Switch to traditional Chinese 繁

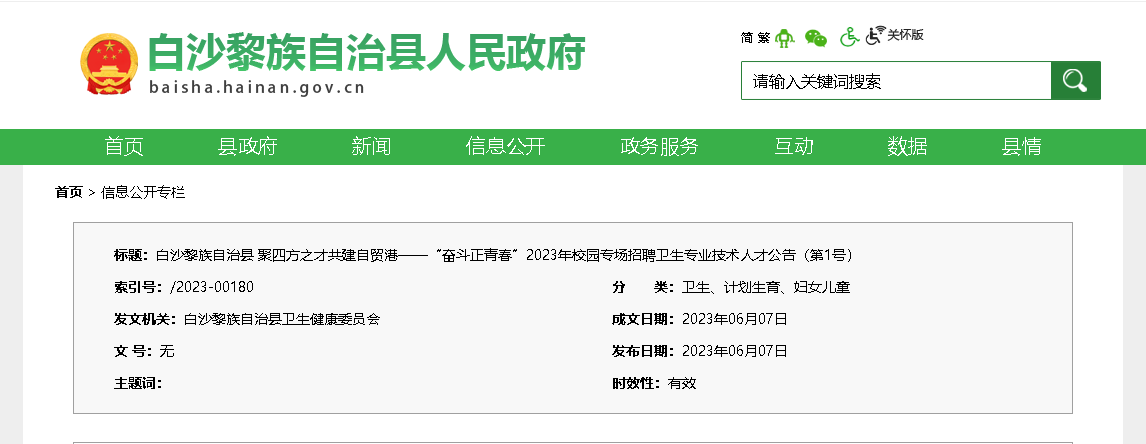[764, 38]
